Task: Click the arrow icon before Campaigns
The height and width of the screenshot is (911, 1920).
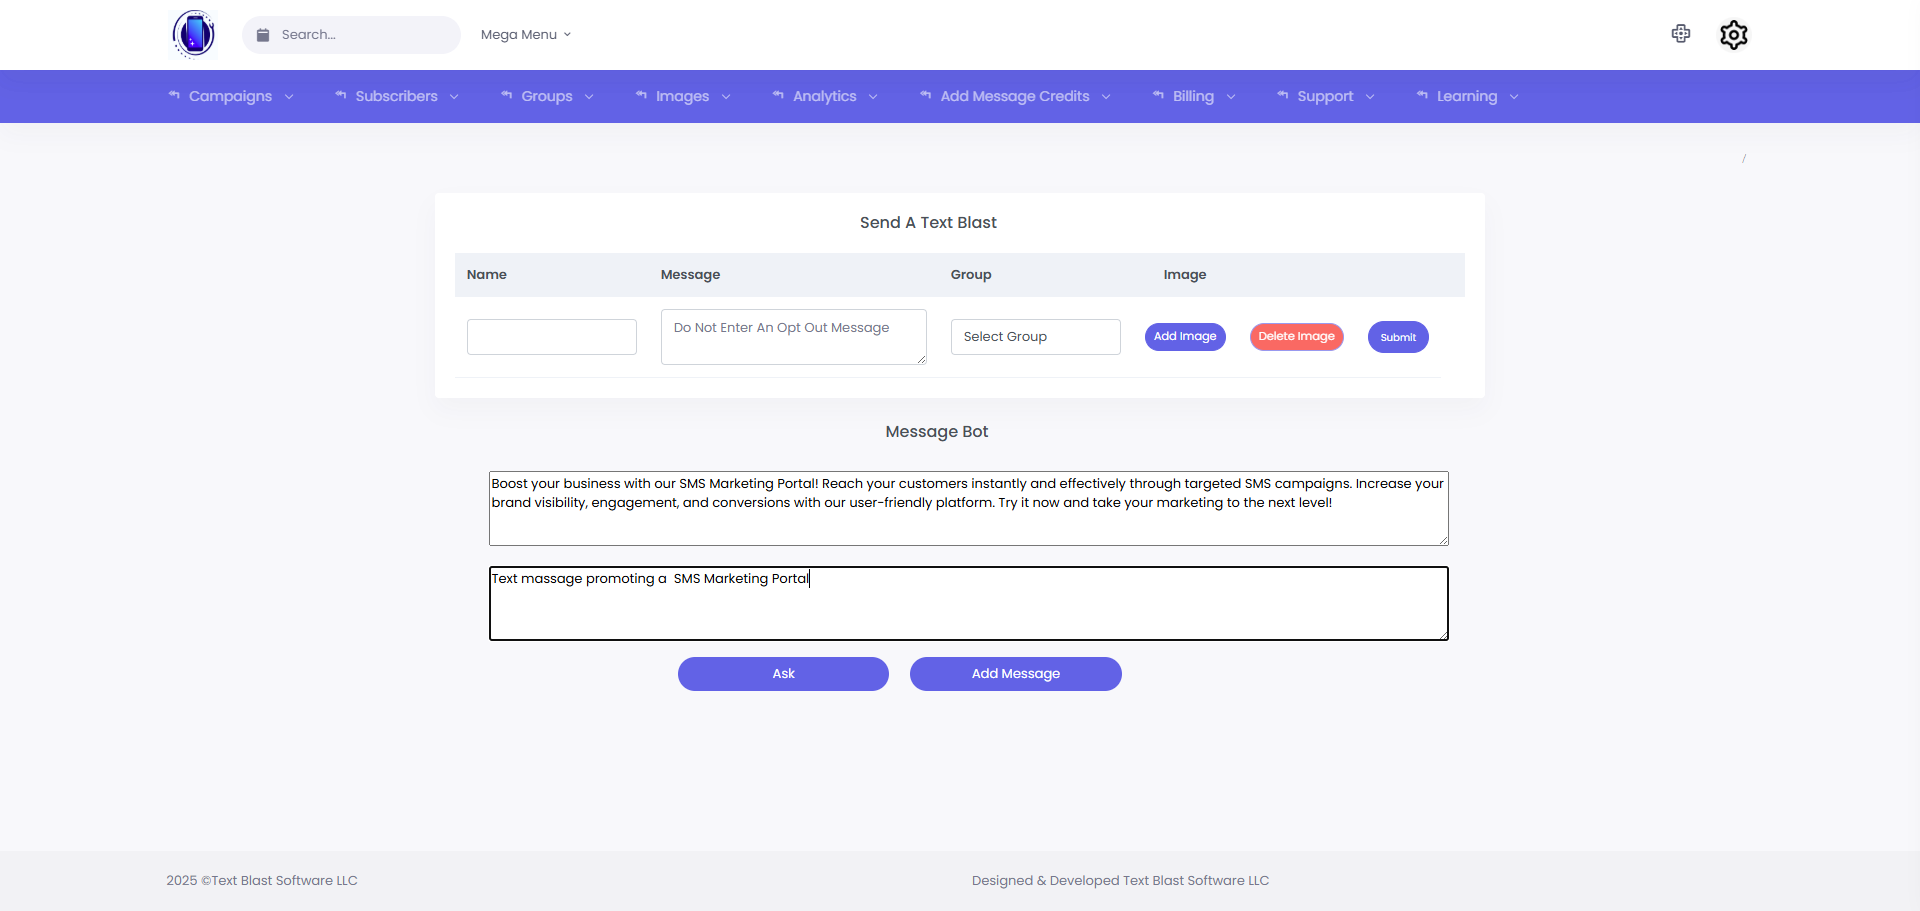Action: (x=174, y=96)
